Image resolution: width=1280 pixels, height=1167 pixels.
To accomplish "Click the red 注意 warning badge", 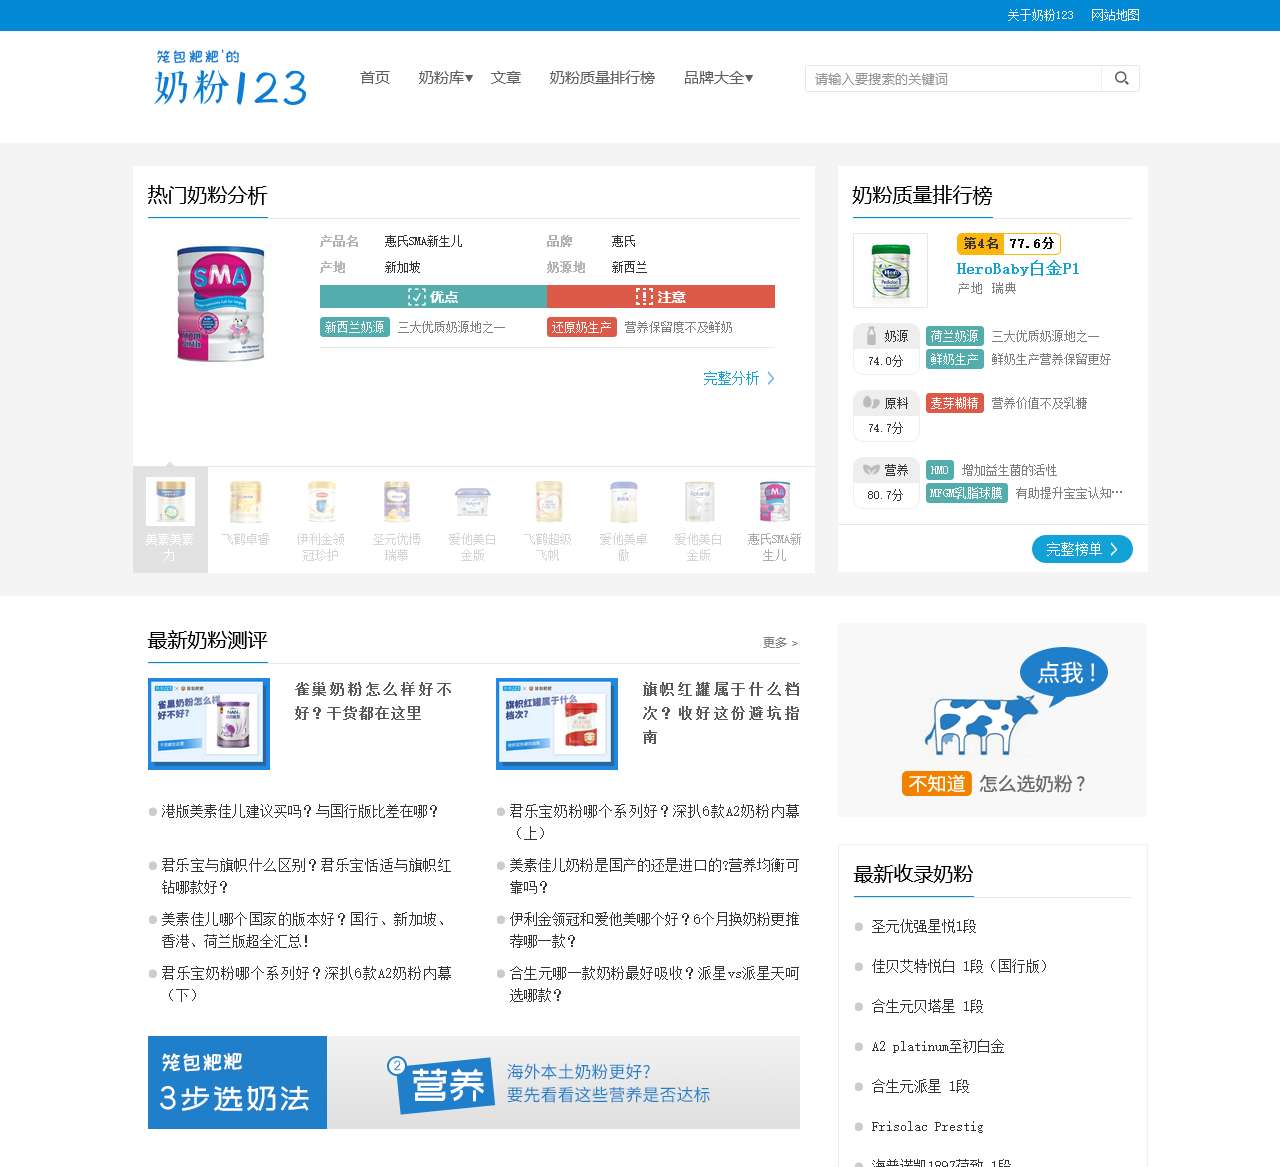I will coord(660,296).
